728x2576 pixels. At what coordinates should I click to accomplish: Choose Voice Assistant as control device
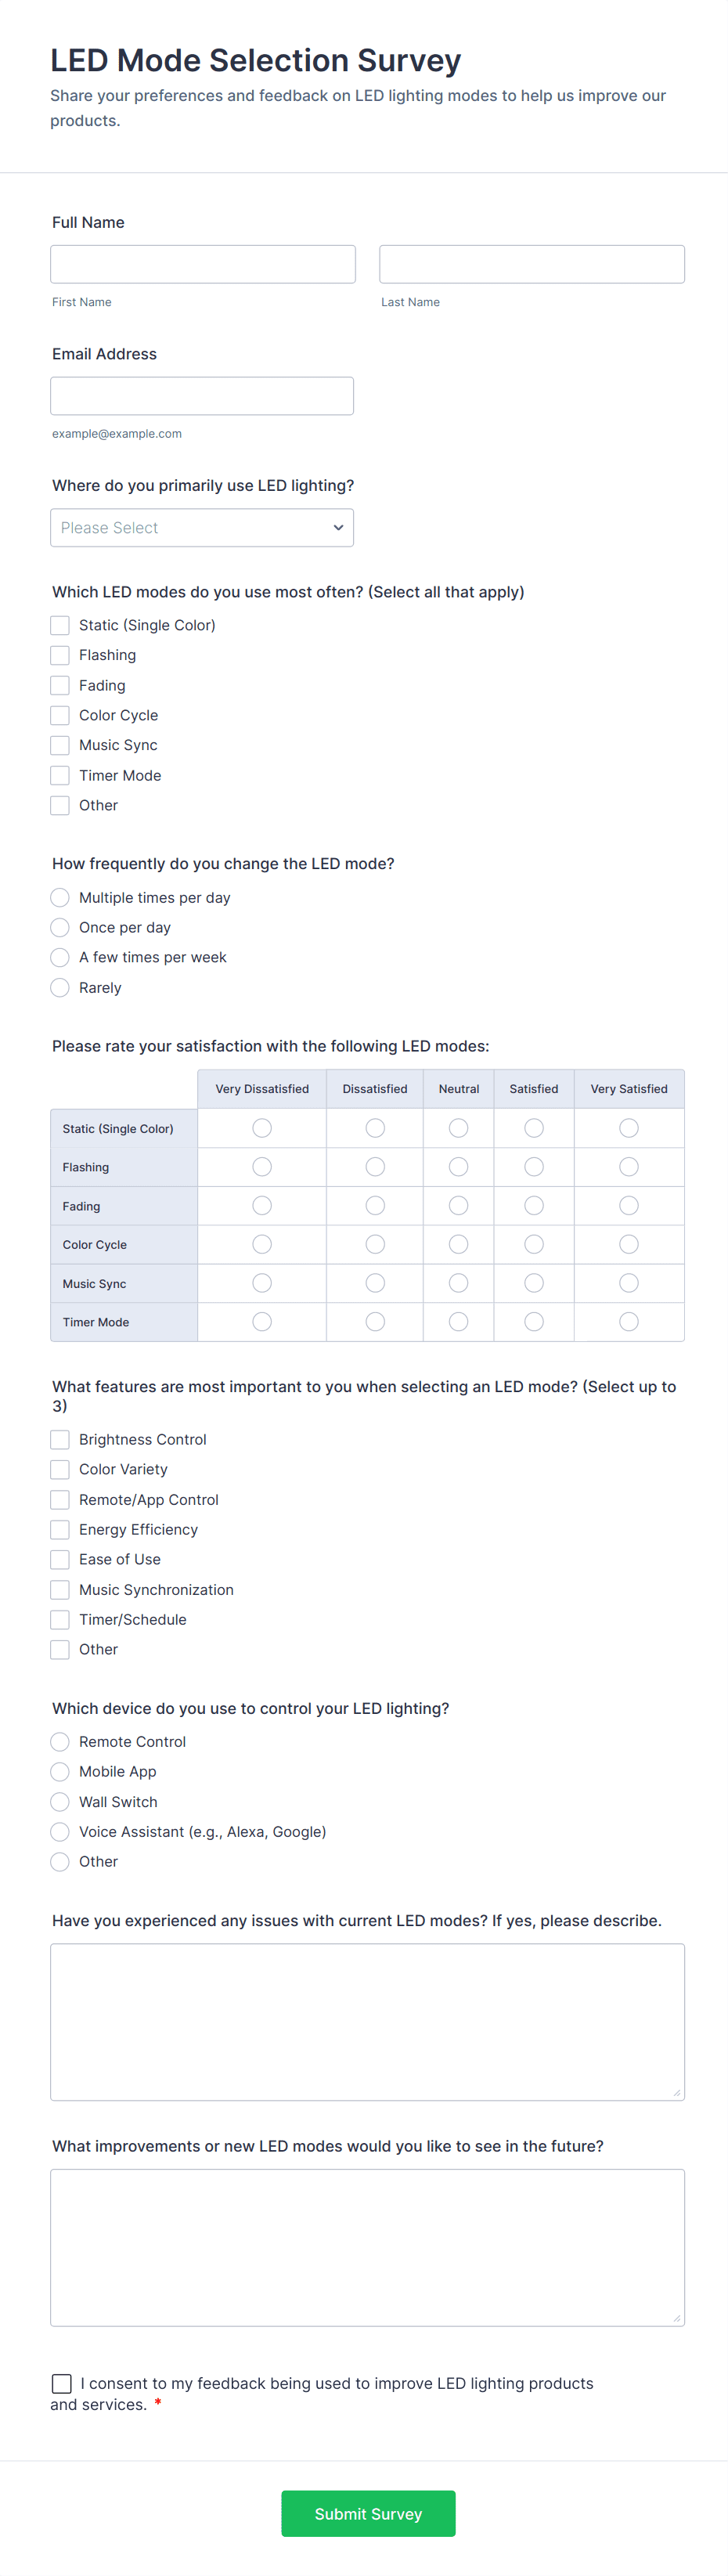tap(59, 1831)
